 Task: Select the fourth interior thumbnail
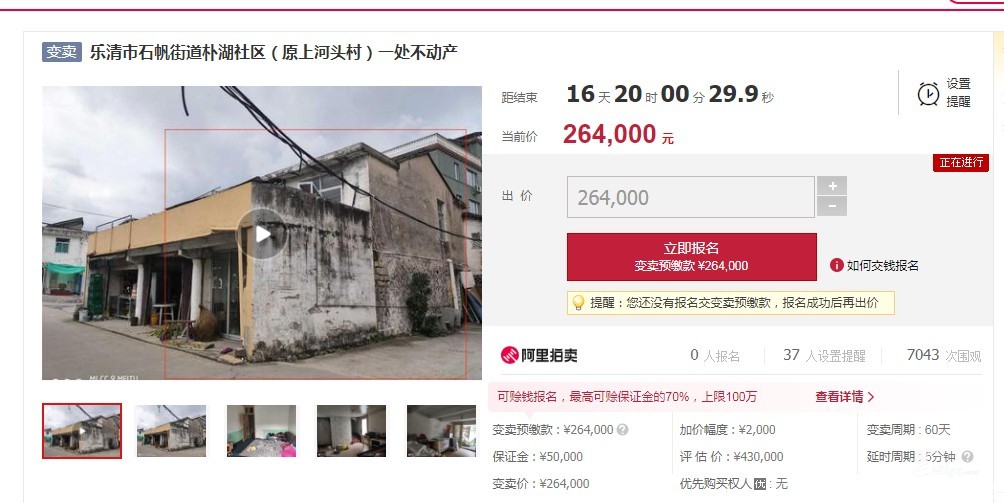coord(352,431)
